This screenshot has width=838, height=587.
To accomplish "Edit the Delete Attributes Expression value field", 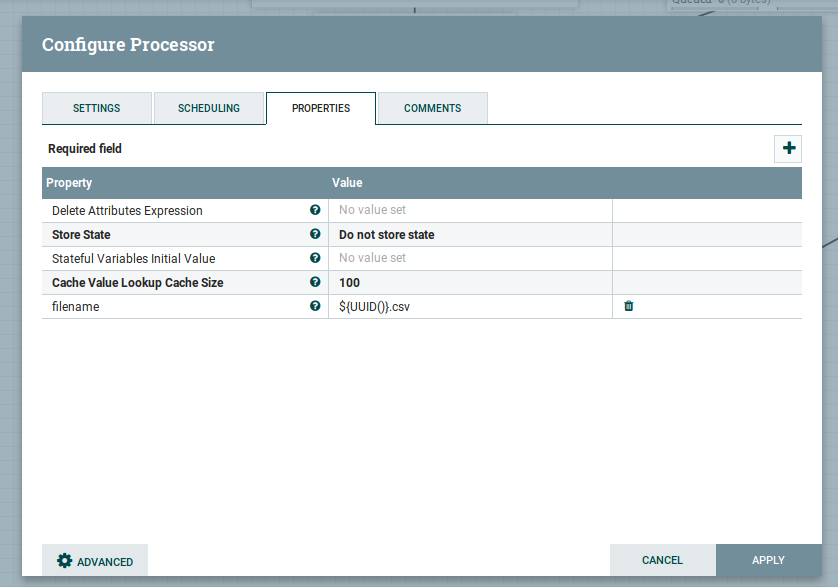I will [470, 211].
